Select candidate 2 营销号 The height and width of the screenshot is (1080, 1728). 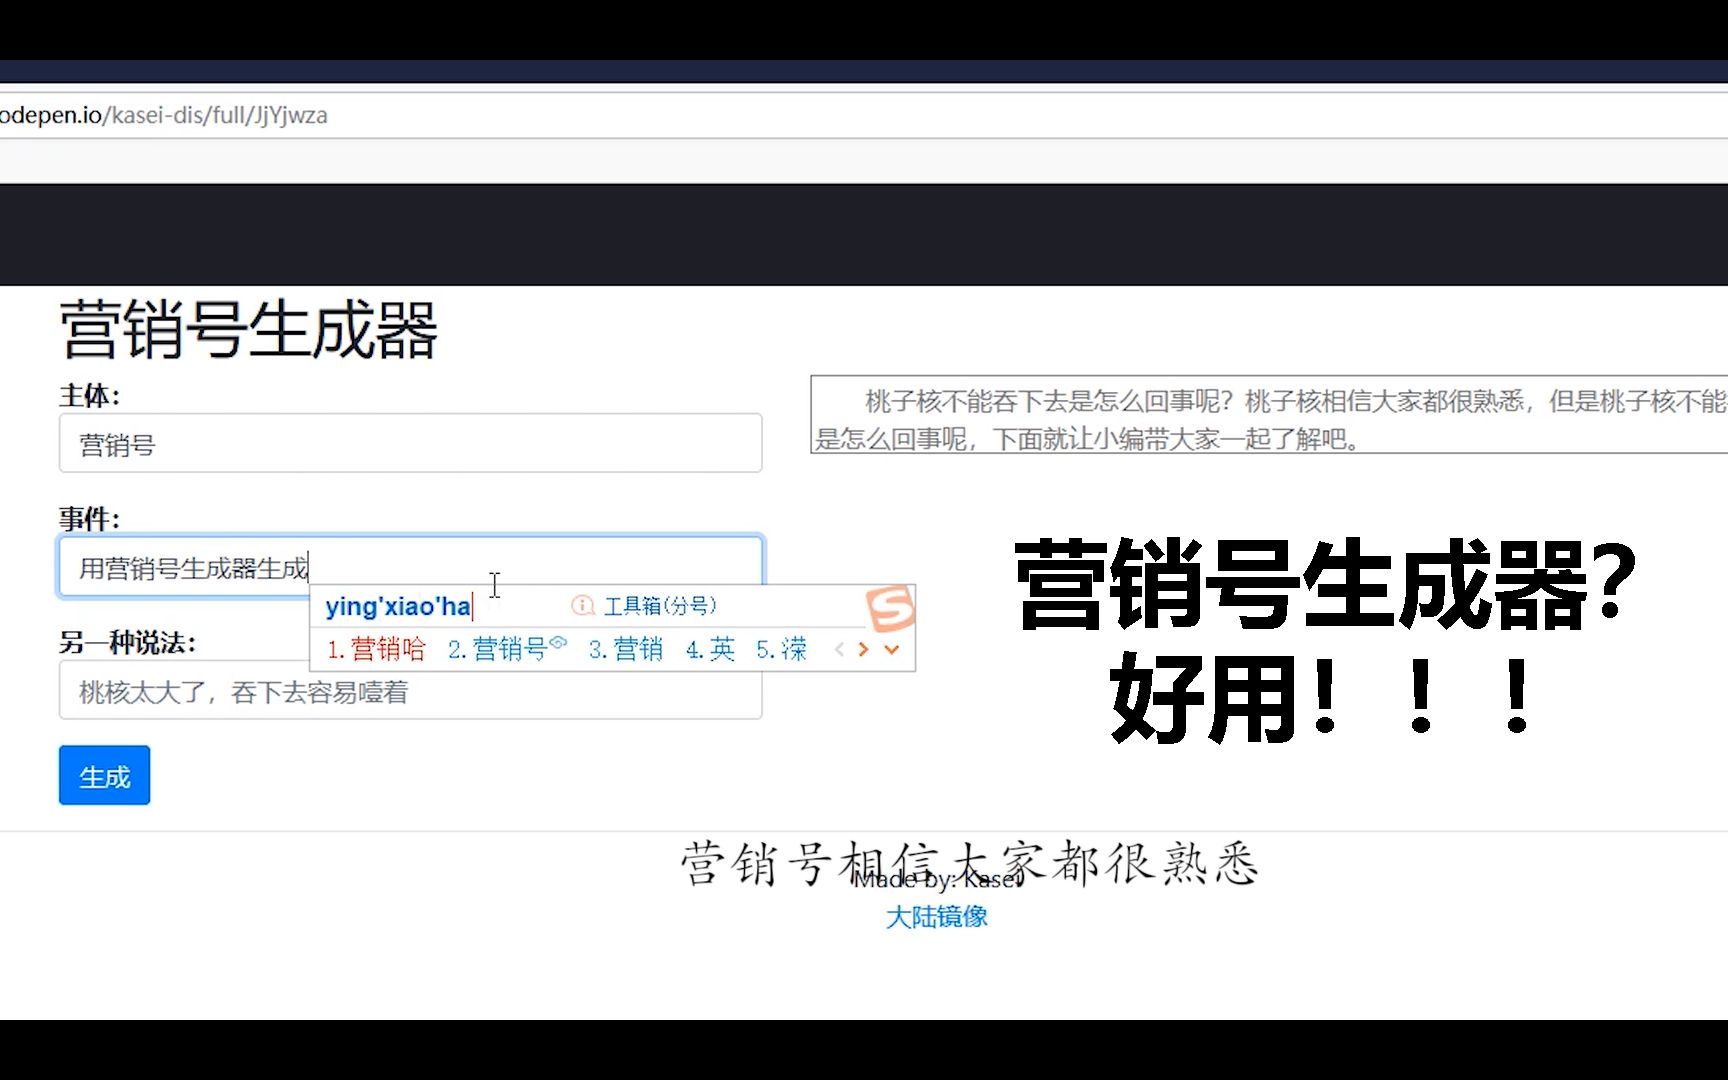coord(506,649)
